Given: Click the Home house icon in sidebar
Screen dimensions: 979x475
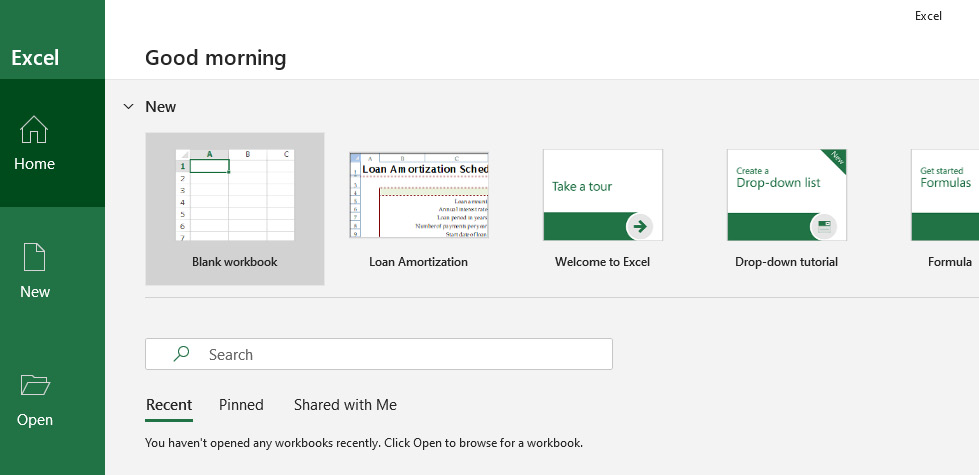Looking at the screenshot, I should (34, 129).
